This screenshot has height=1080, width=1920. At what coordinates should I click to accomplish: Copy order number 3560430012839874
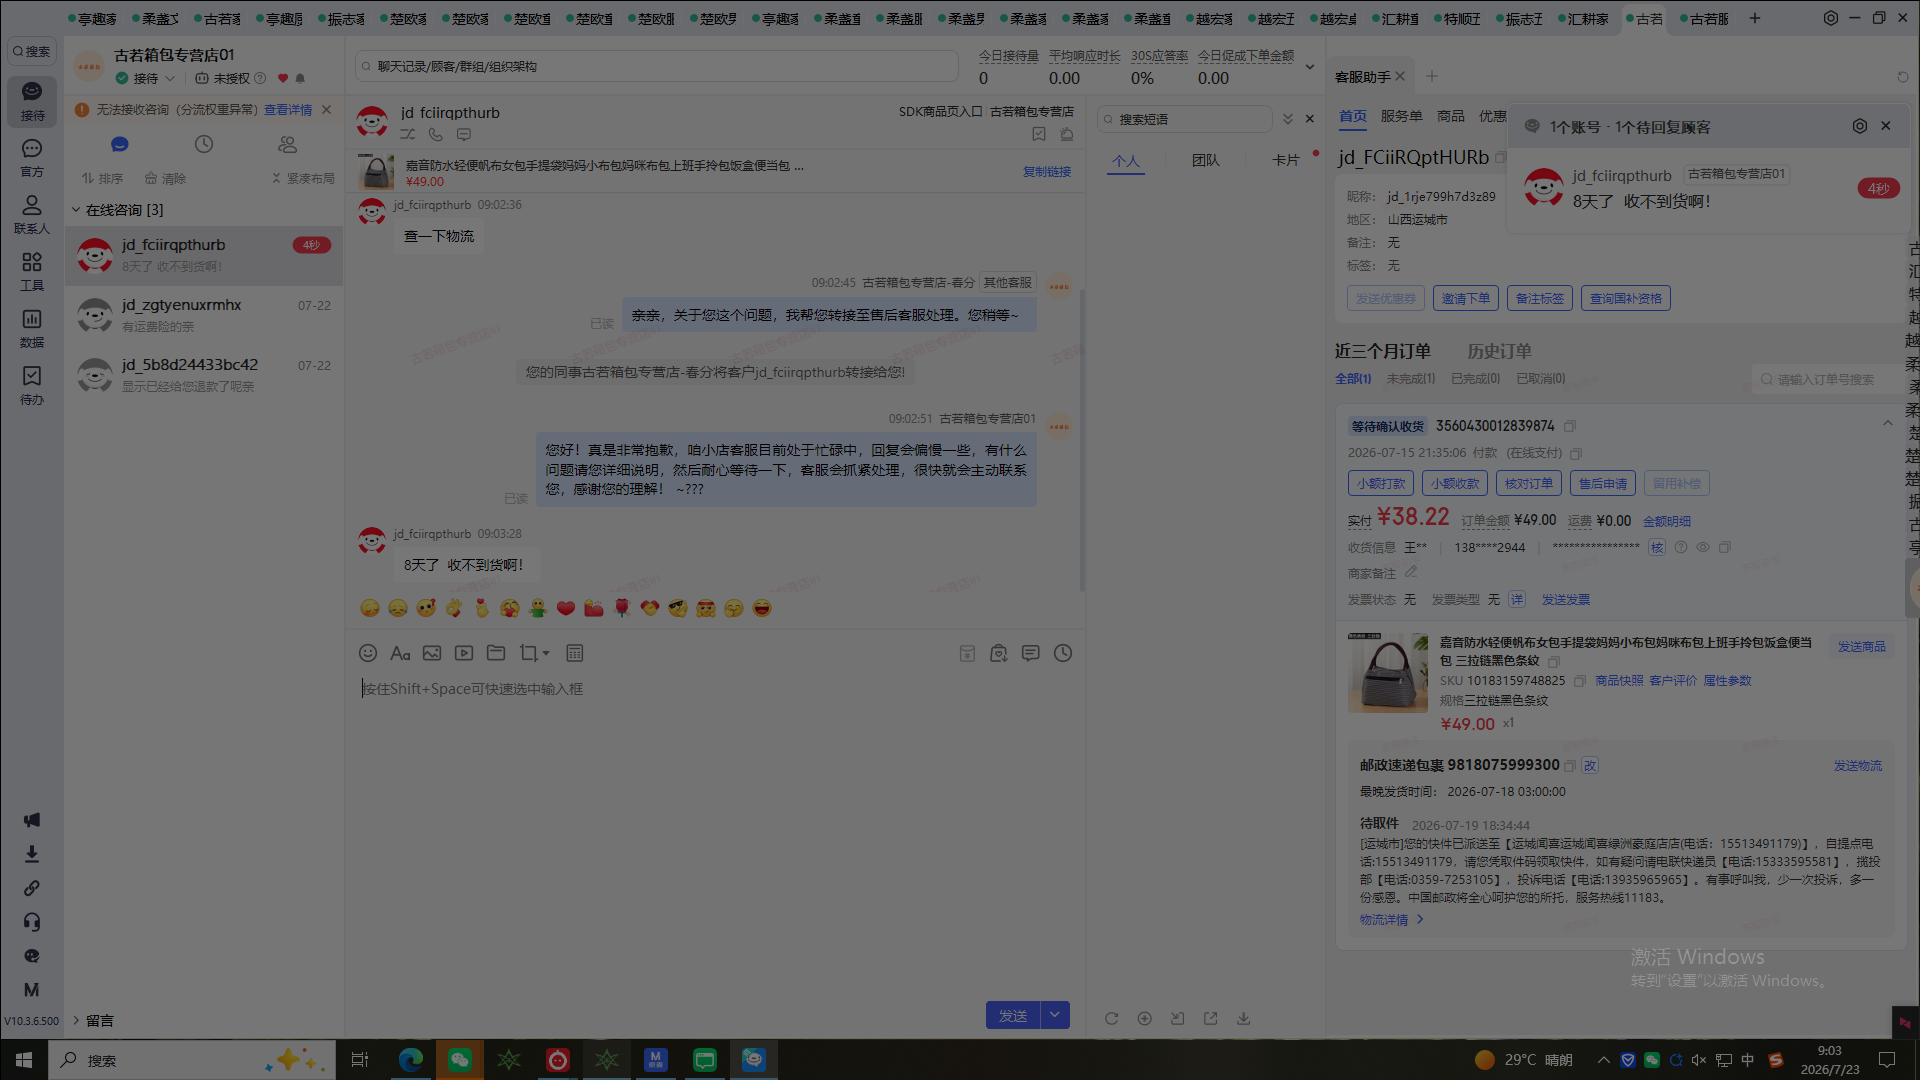point(1570,426)
